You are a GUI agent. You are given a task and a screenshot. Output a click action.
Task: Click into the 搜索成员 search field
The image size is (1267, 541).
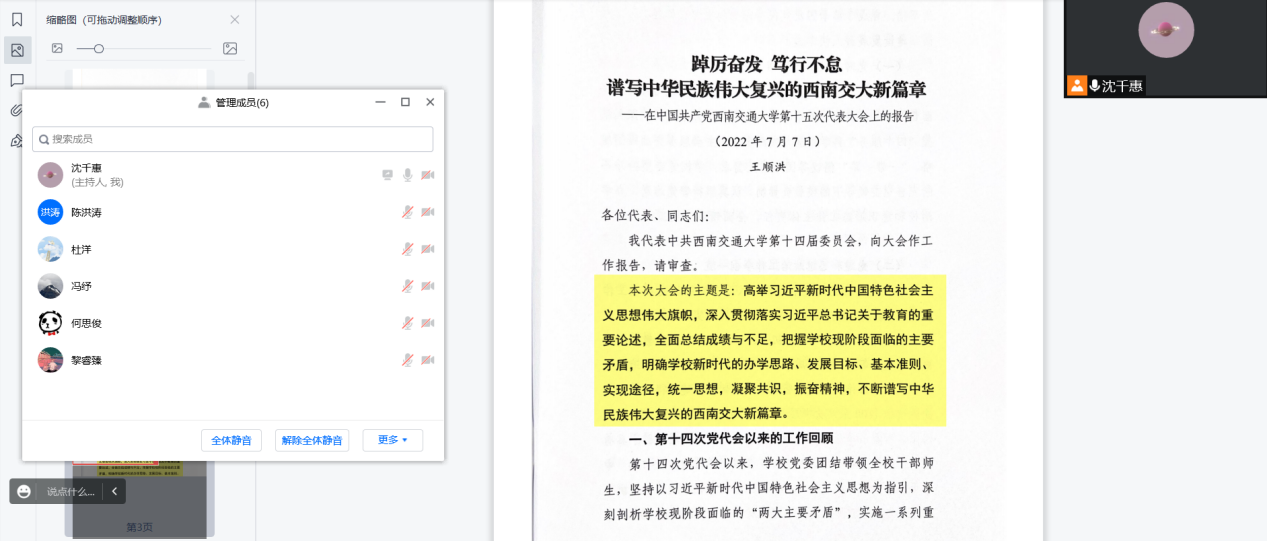click(232, 139)
